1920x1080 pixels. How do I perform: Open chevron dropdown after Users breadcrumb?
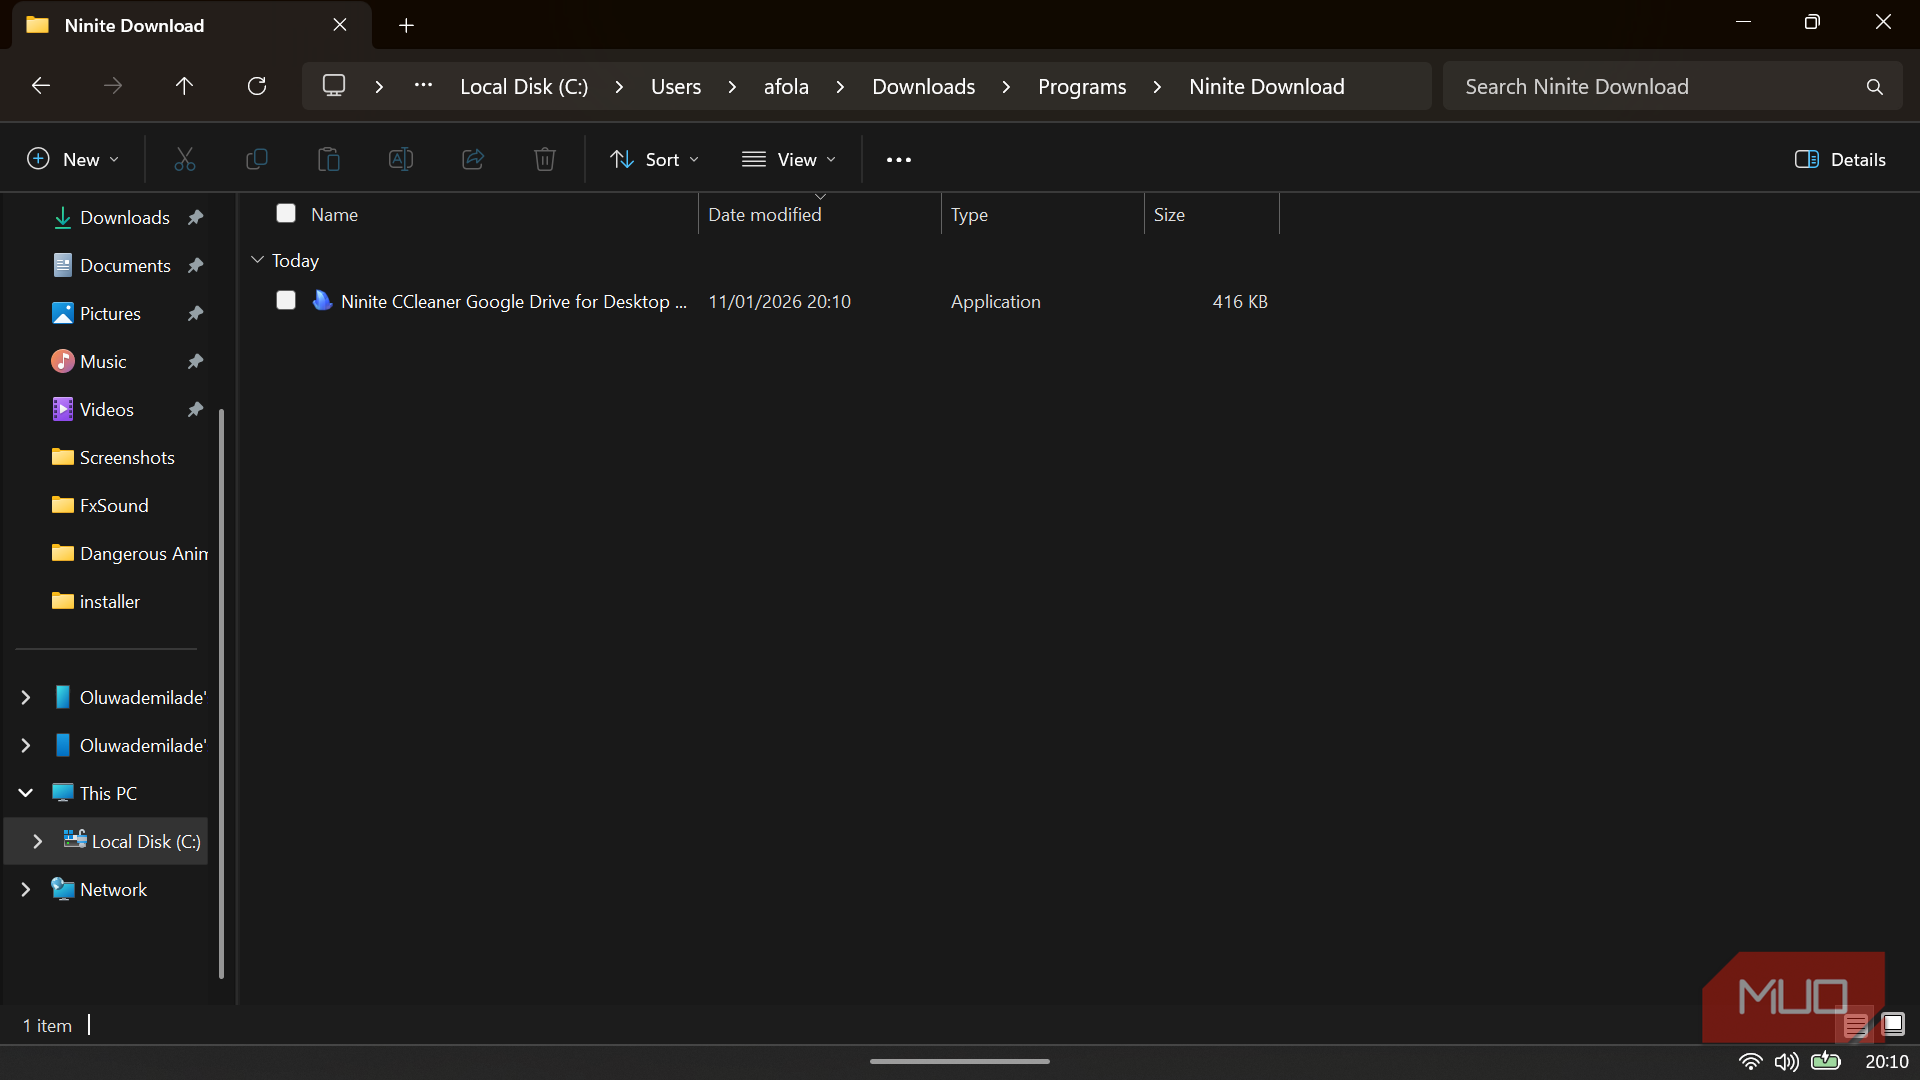click(x=732, y=87)
